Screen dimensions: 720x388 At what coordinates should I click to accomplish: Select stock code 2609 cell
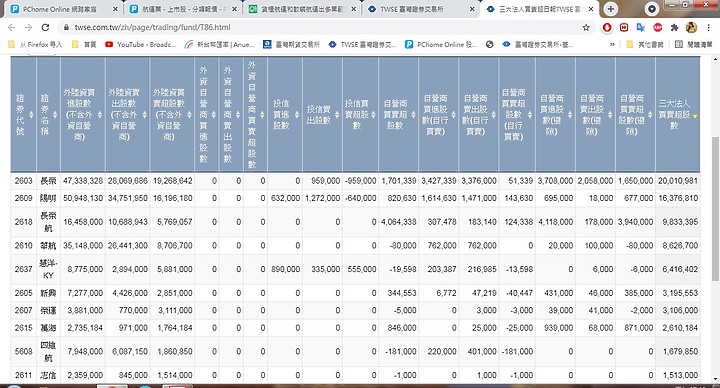coord(23,198)
